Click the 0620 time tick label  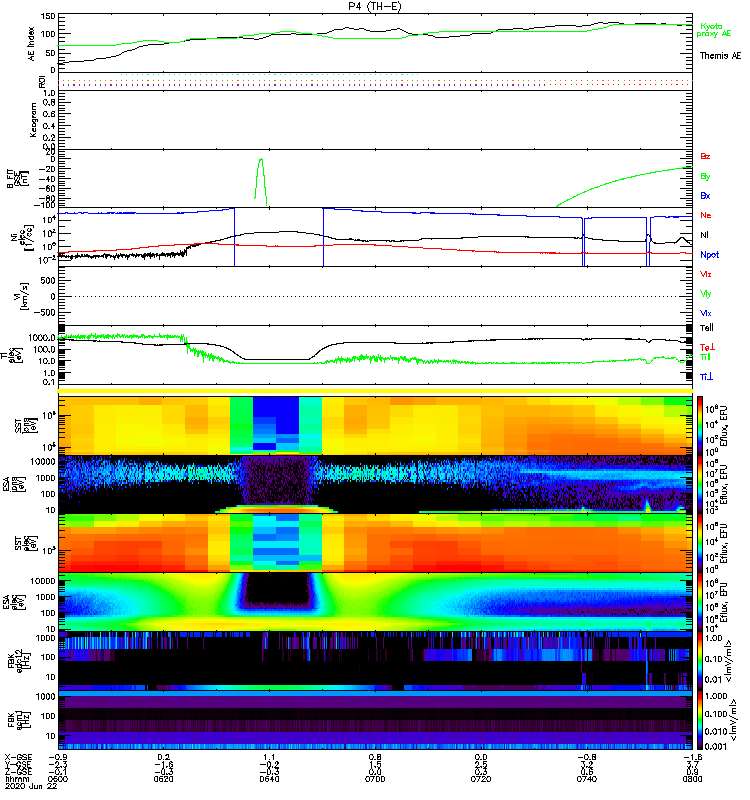(x=163, y=779)
